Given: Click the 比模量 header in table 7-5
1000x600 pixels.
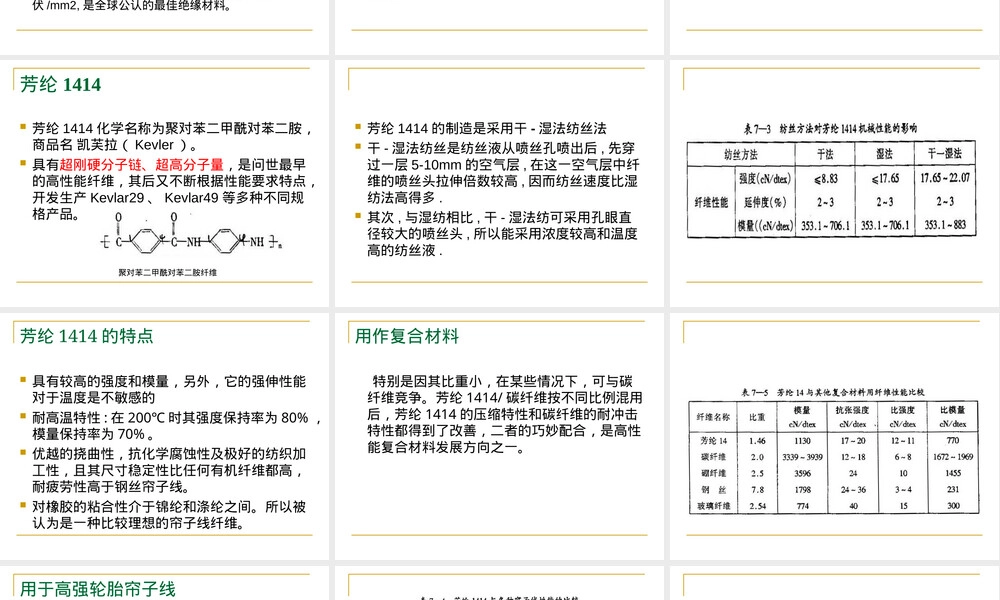Looking at the screenshot, I should pyautogui.click(x=953, y=410).
